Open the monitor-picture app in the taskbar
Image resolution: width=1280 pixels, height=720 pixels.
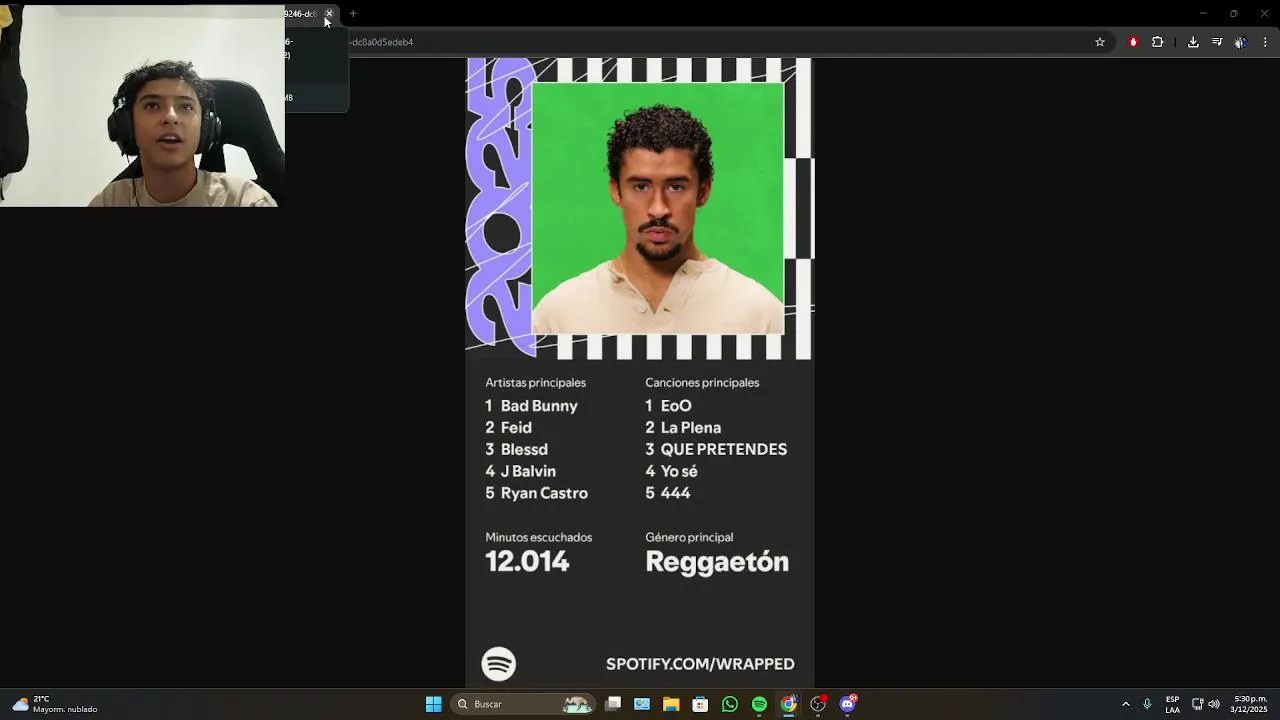[x=642, y=704]
